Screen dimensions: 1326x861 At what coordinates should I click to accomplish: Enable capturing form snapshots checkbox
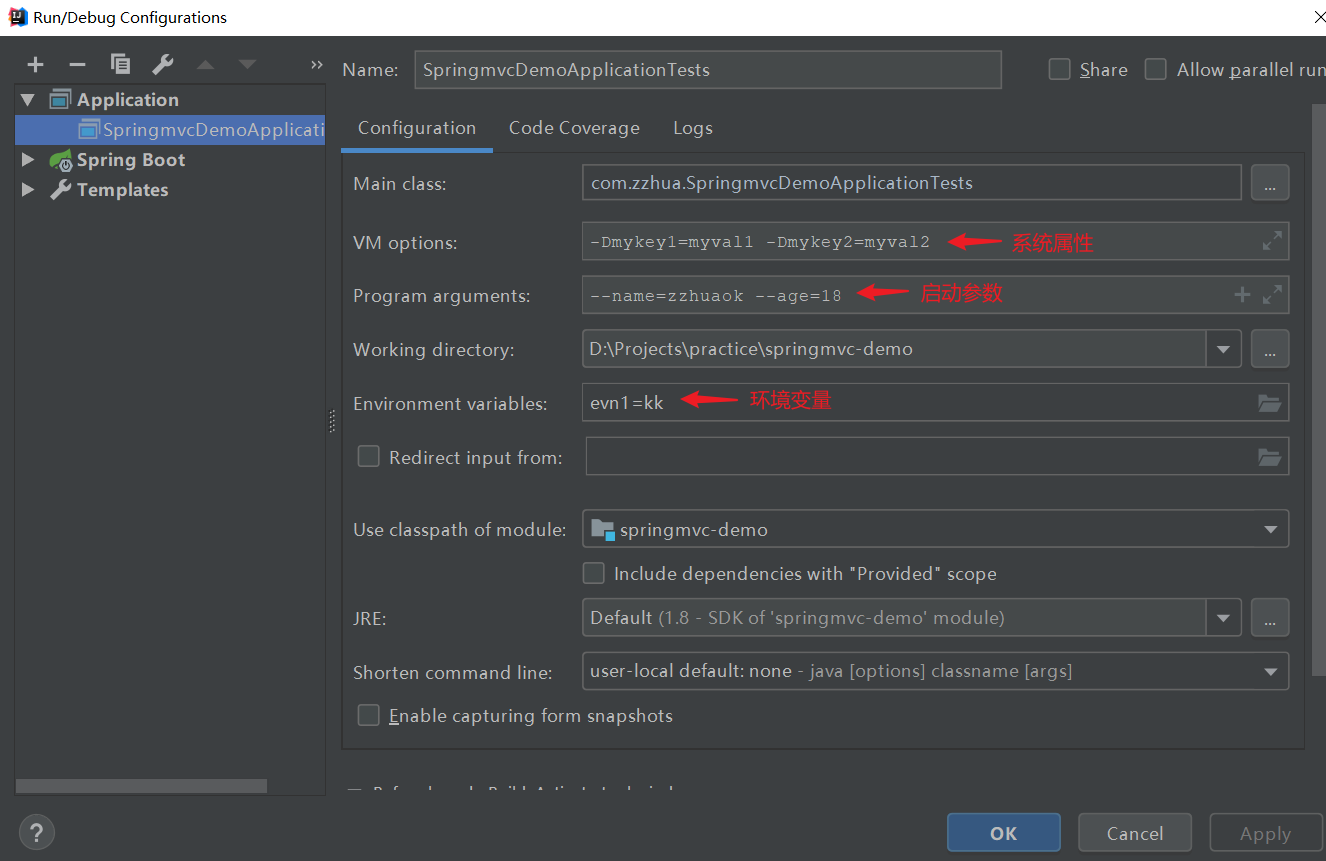(369, 715)
